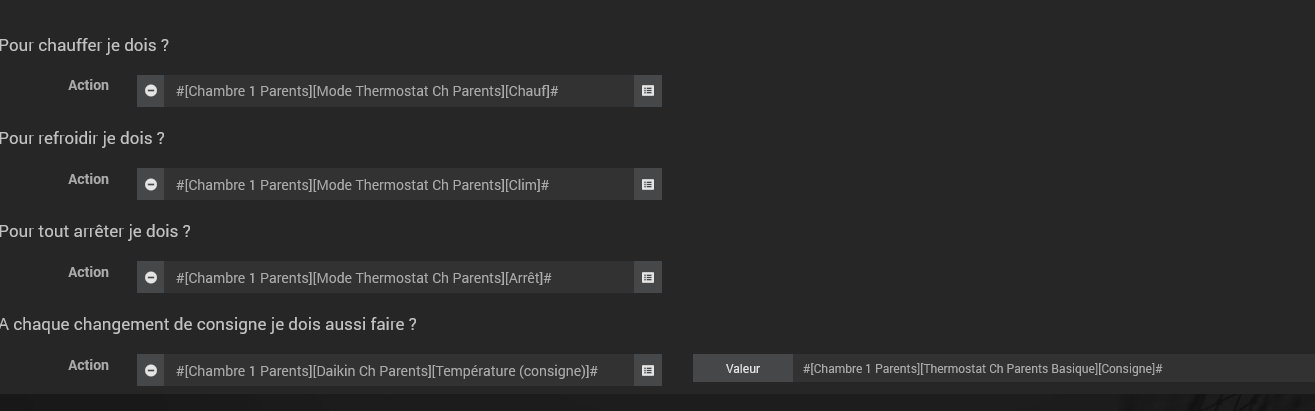The width and height of the screenshot is (1315, 411).
Task: Click the Action label beside the Daikin command
Action: (x=88, y=366)
